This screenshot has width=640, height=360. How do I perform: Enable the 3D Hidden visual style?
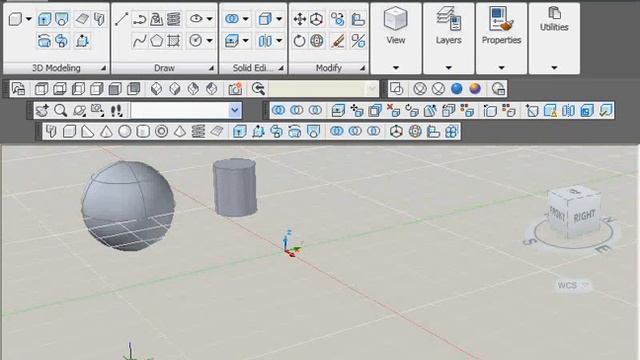coord(438,89)
